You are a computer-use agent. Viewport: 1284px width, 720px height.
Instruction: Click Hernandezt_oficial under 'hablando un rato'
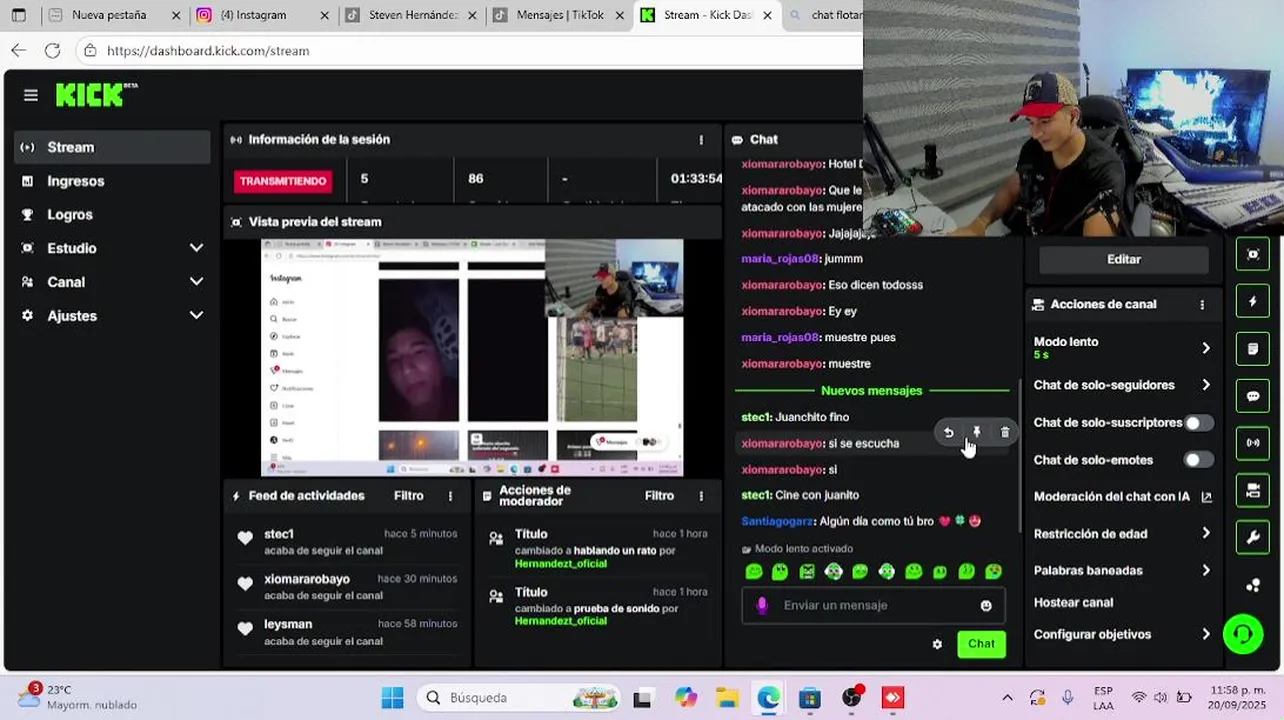pos(560,564)
